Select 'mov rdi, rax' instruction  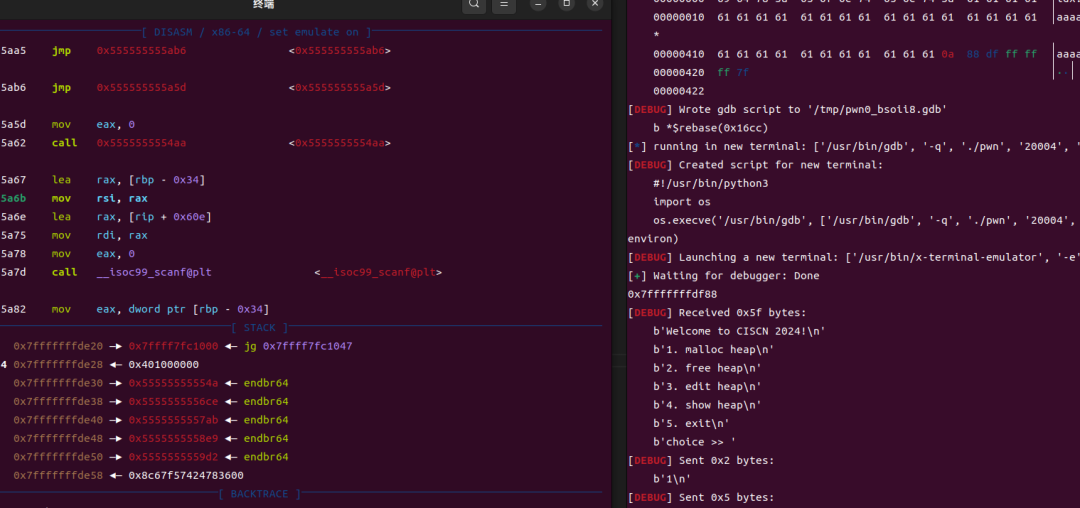(99, 235)
